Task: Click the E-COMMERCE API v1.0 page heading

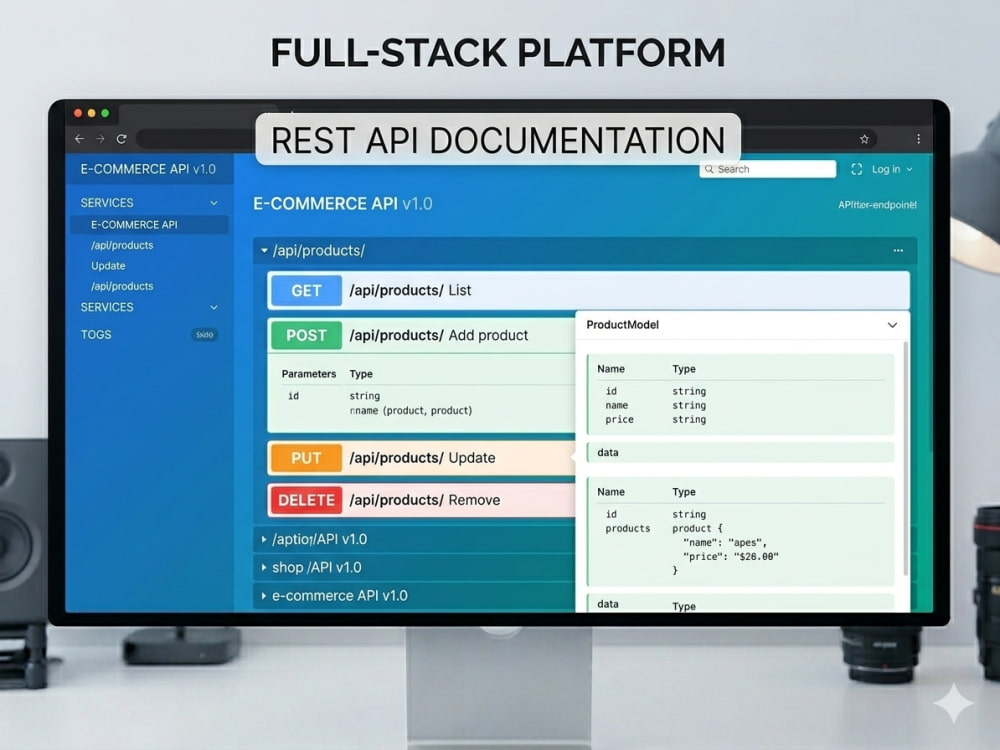Action: point(342,203)
